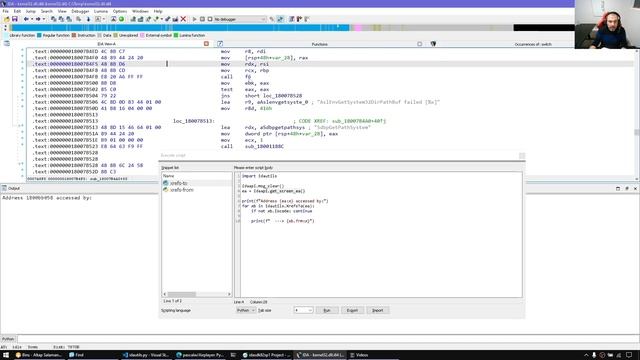The height and width of the screenshot is (360, 640).
Task: Click the blue down-arrow toolbar icon
Action: tap(88, 19)
